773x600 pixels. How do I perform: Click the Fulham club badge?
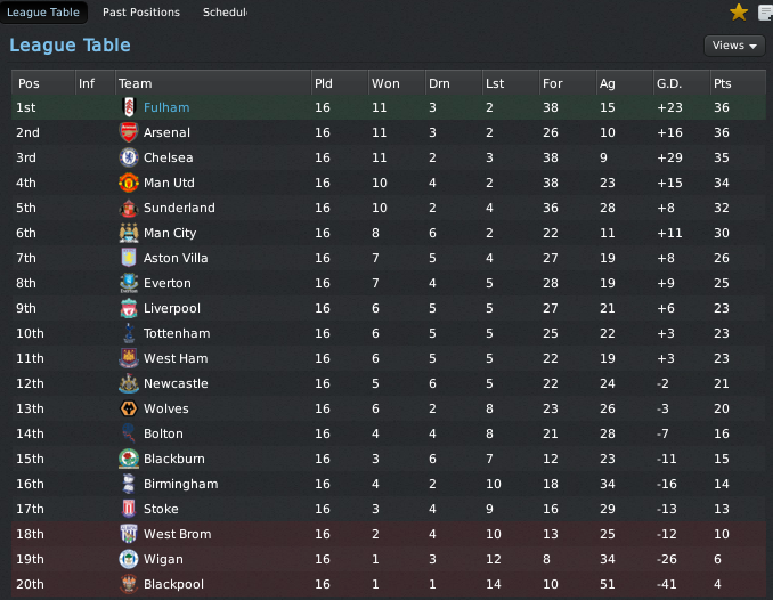click(127, 107)
